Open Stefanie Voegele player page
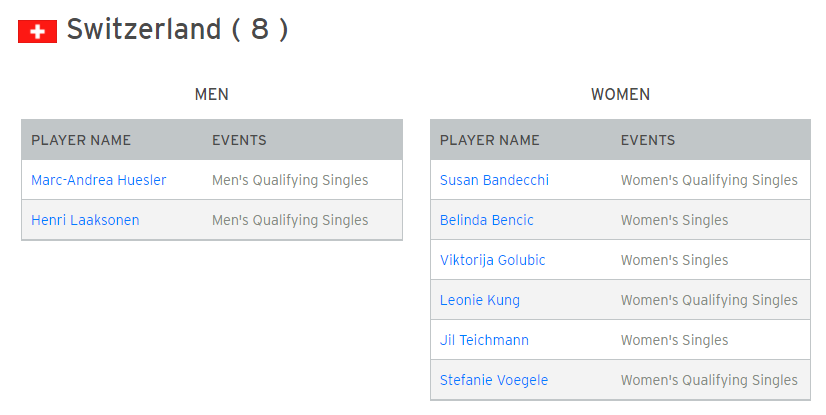The image size is (826, 415). 494,380
